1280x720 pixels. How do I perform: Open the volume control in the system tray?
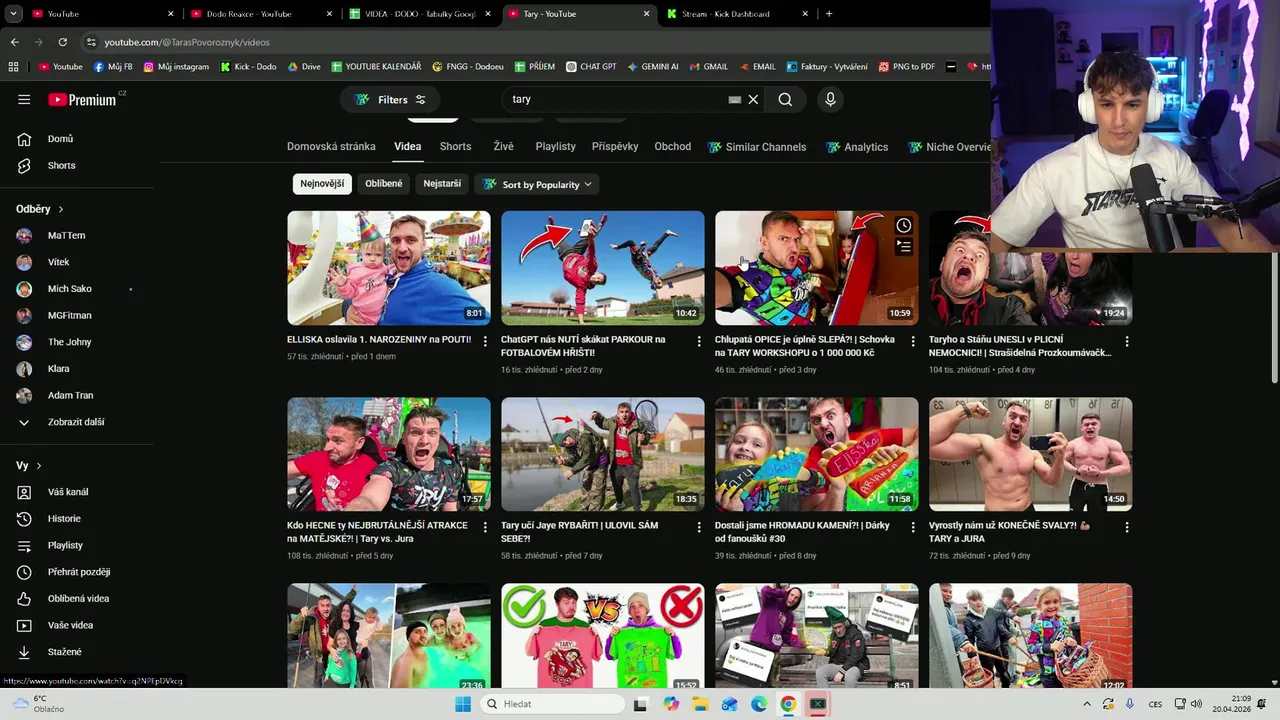pos(1196,704)
